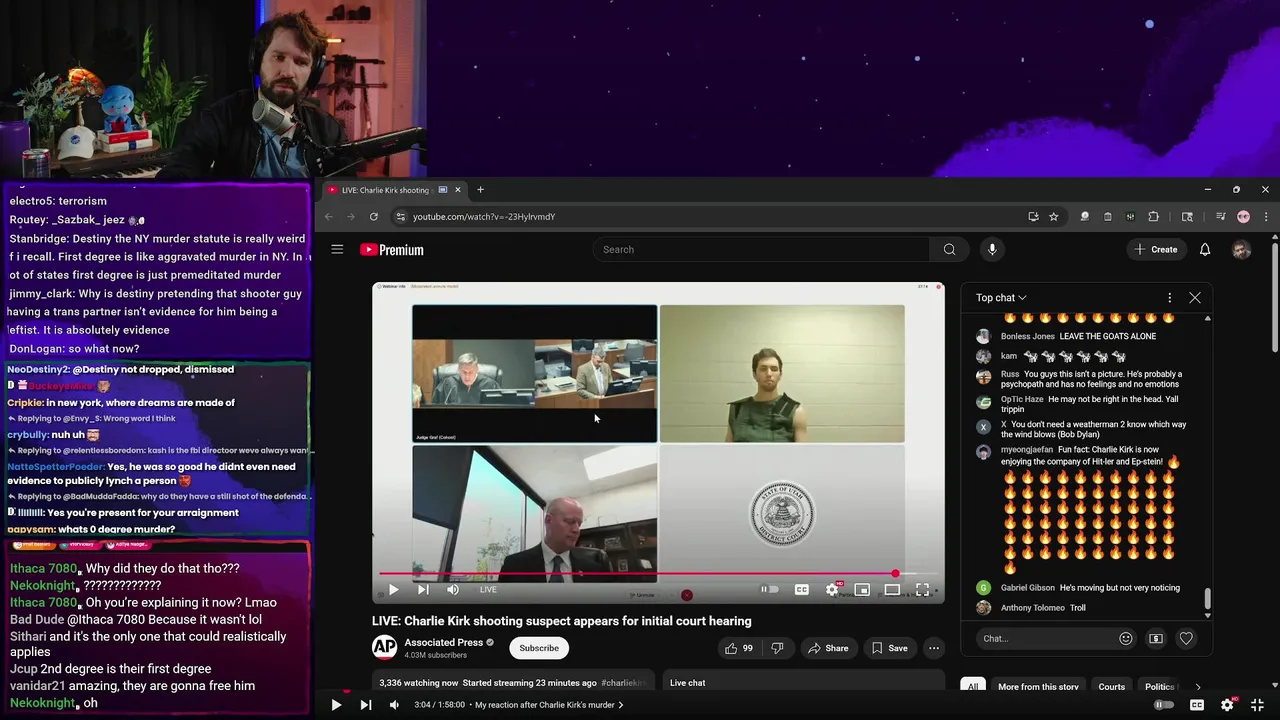Expand the Top chat dropdown
Image resolution: width=1280 pixels, height=720 pixels.
coord(1001,297)
